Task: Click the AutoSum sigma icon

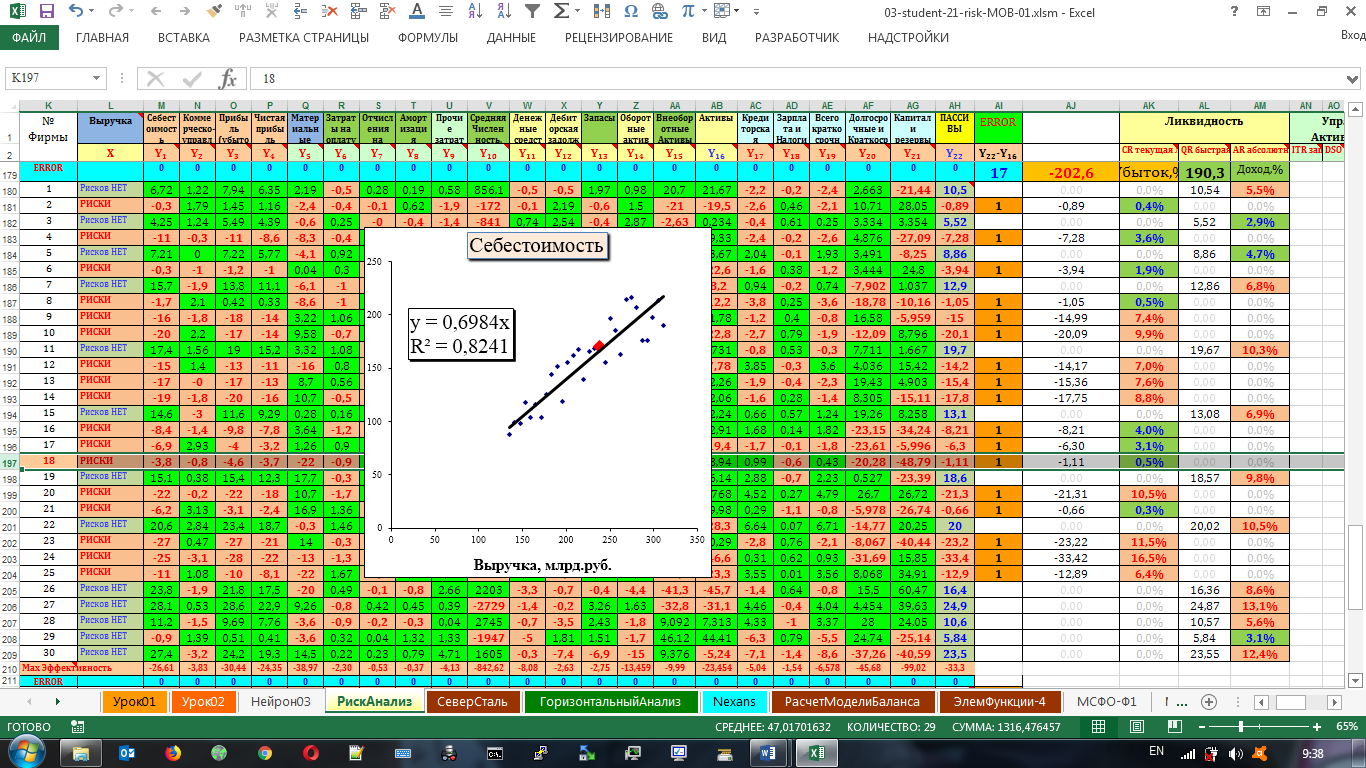Action: click(x=561, y=12)
